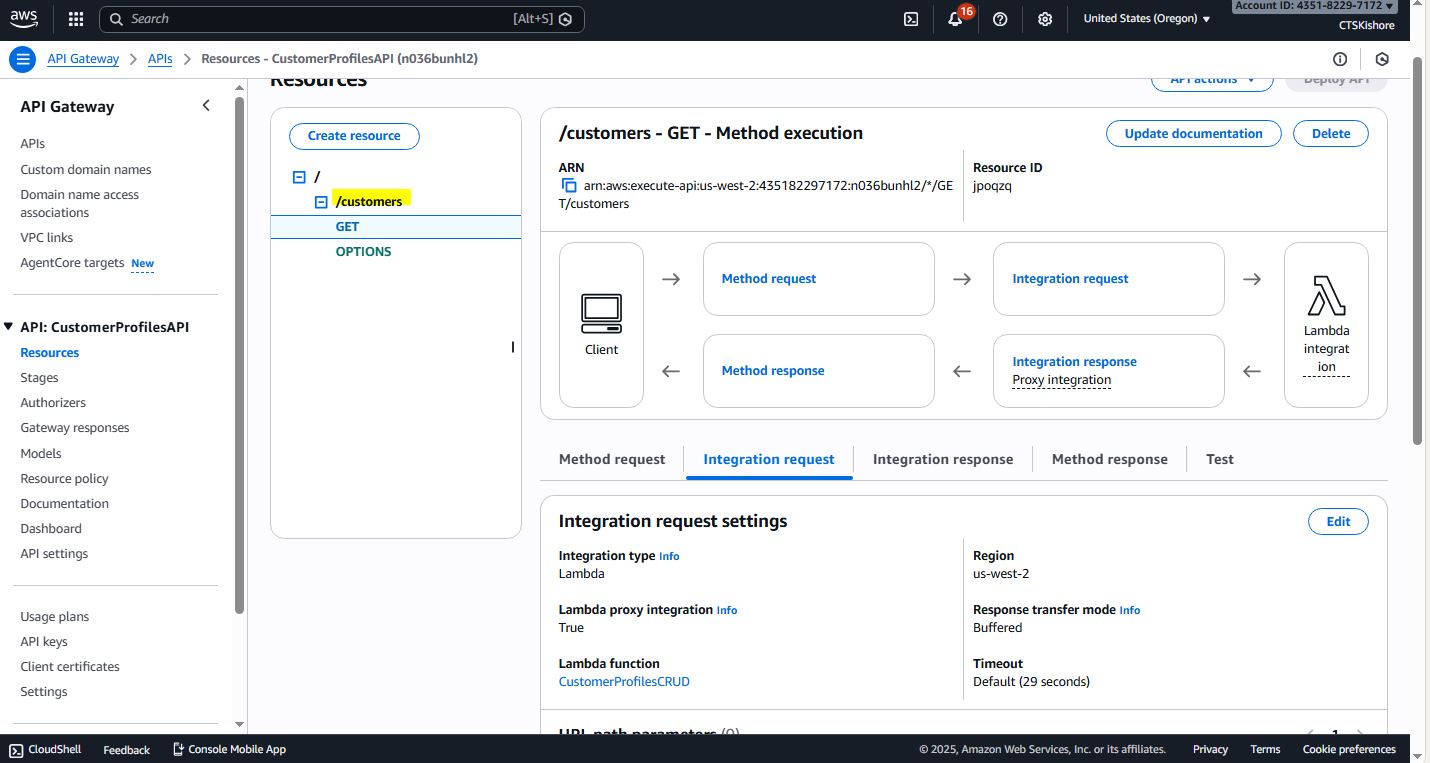Click in the AWS search field

coord(320,19)
